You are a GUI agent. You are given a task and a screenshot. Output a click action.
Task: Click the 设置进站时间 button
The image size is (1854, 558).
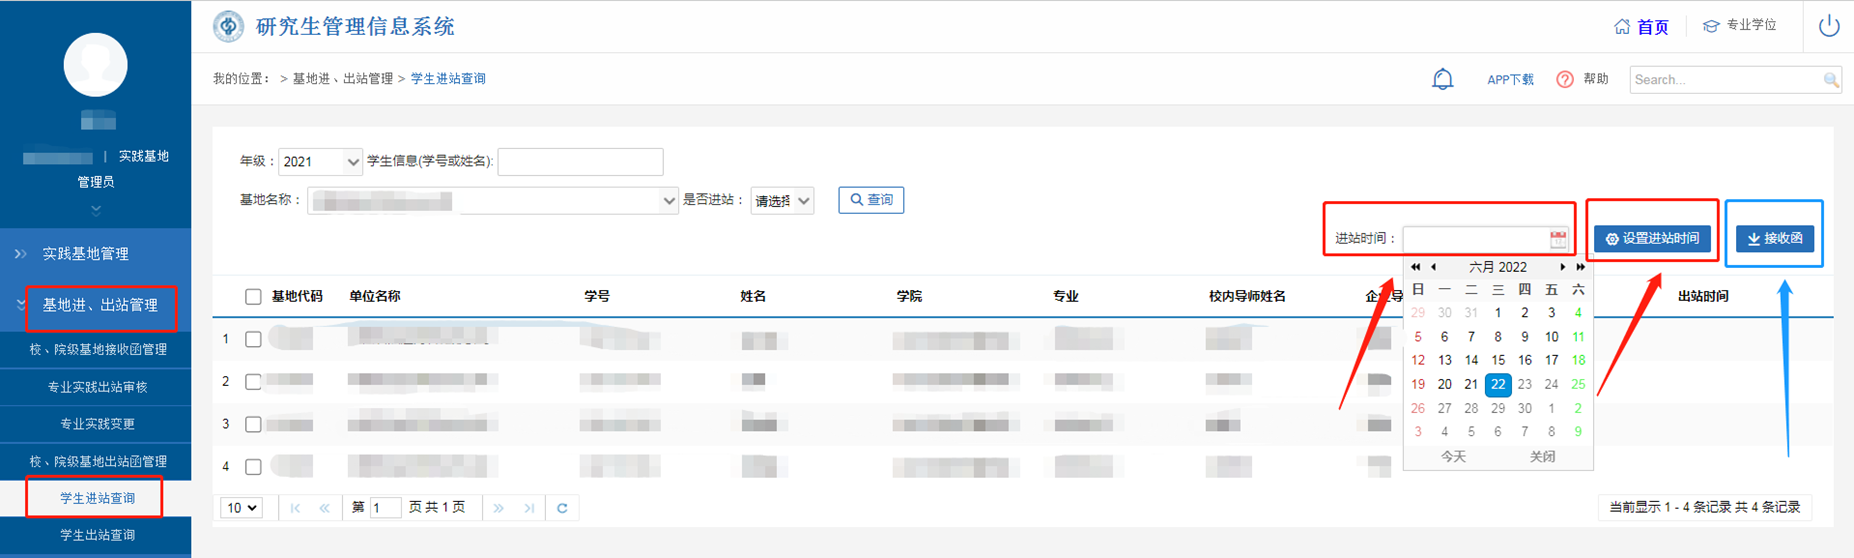pos(1652,239)
